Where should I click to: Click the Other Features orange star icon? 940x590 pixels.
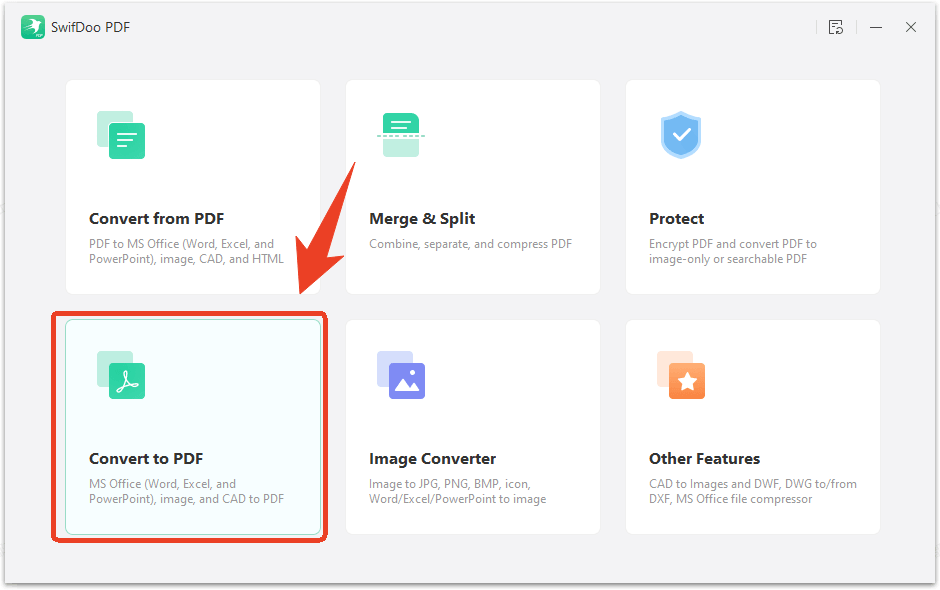[x=681, y=375]
